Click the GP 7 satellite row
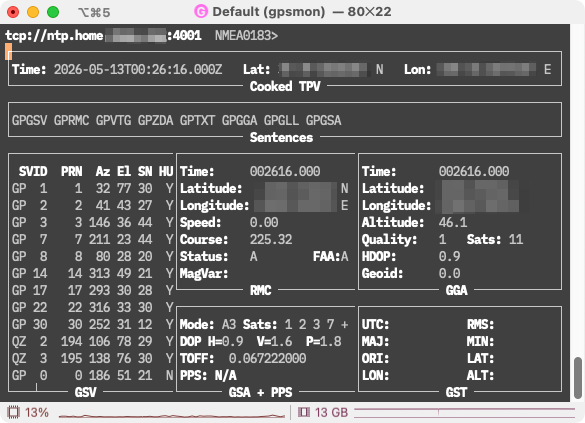 pyautogui.click(x=93, y=239)
